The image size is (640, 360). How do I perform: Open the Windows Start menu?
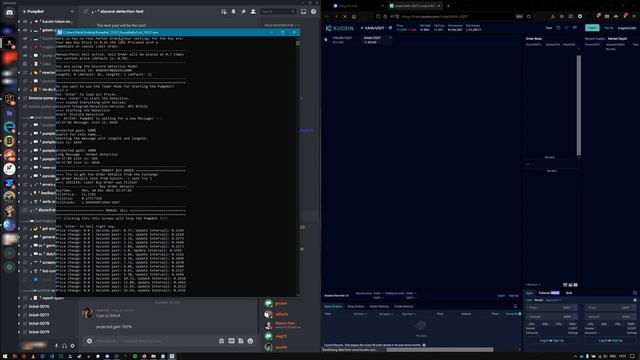tap(4, 356)
